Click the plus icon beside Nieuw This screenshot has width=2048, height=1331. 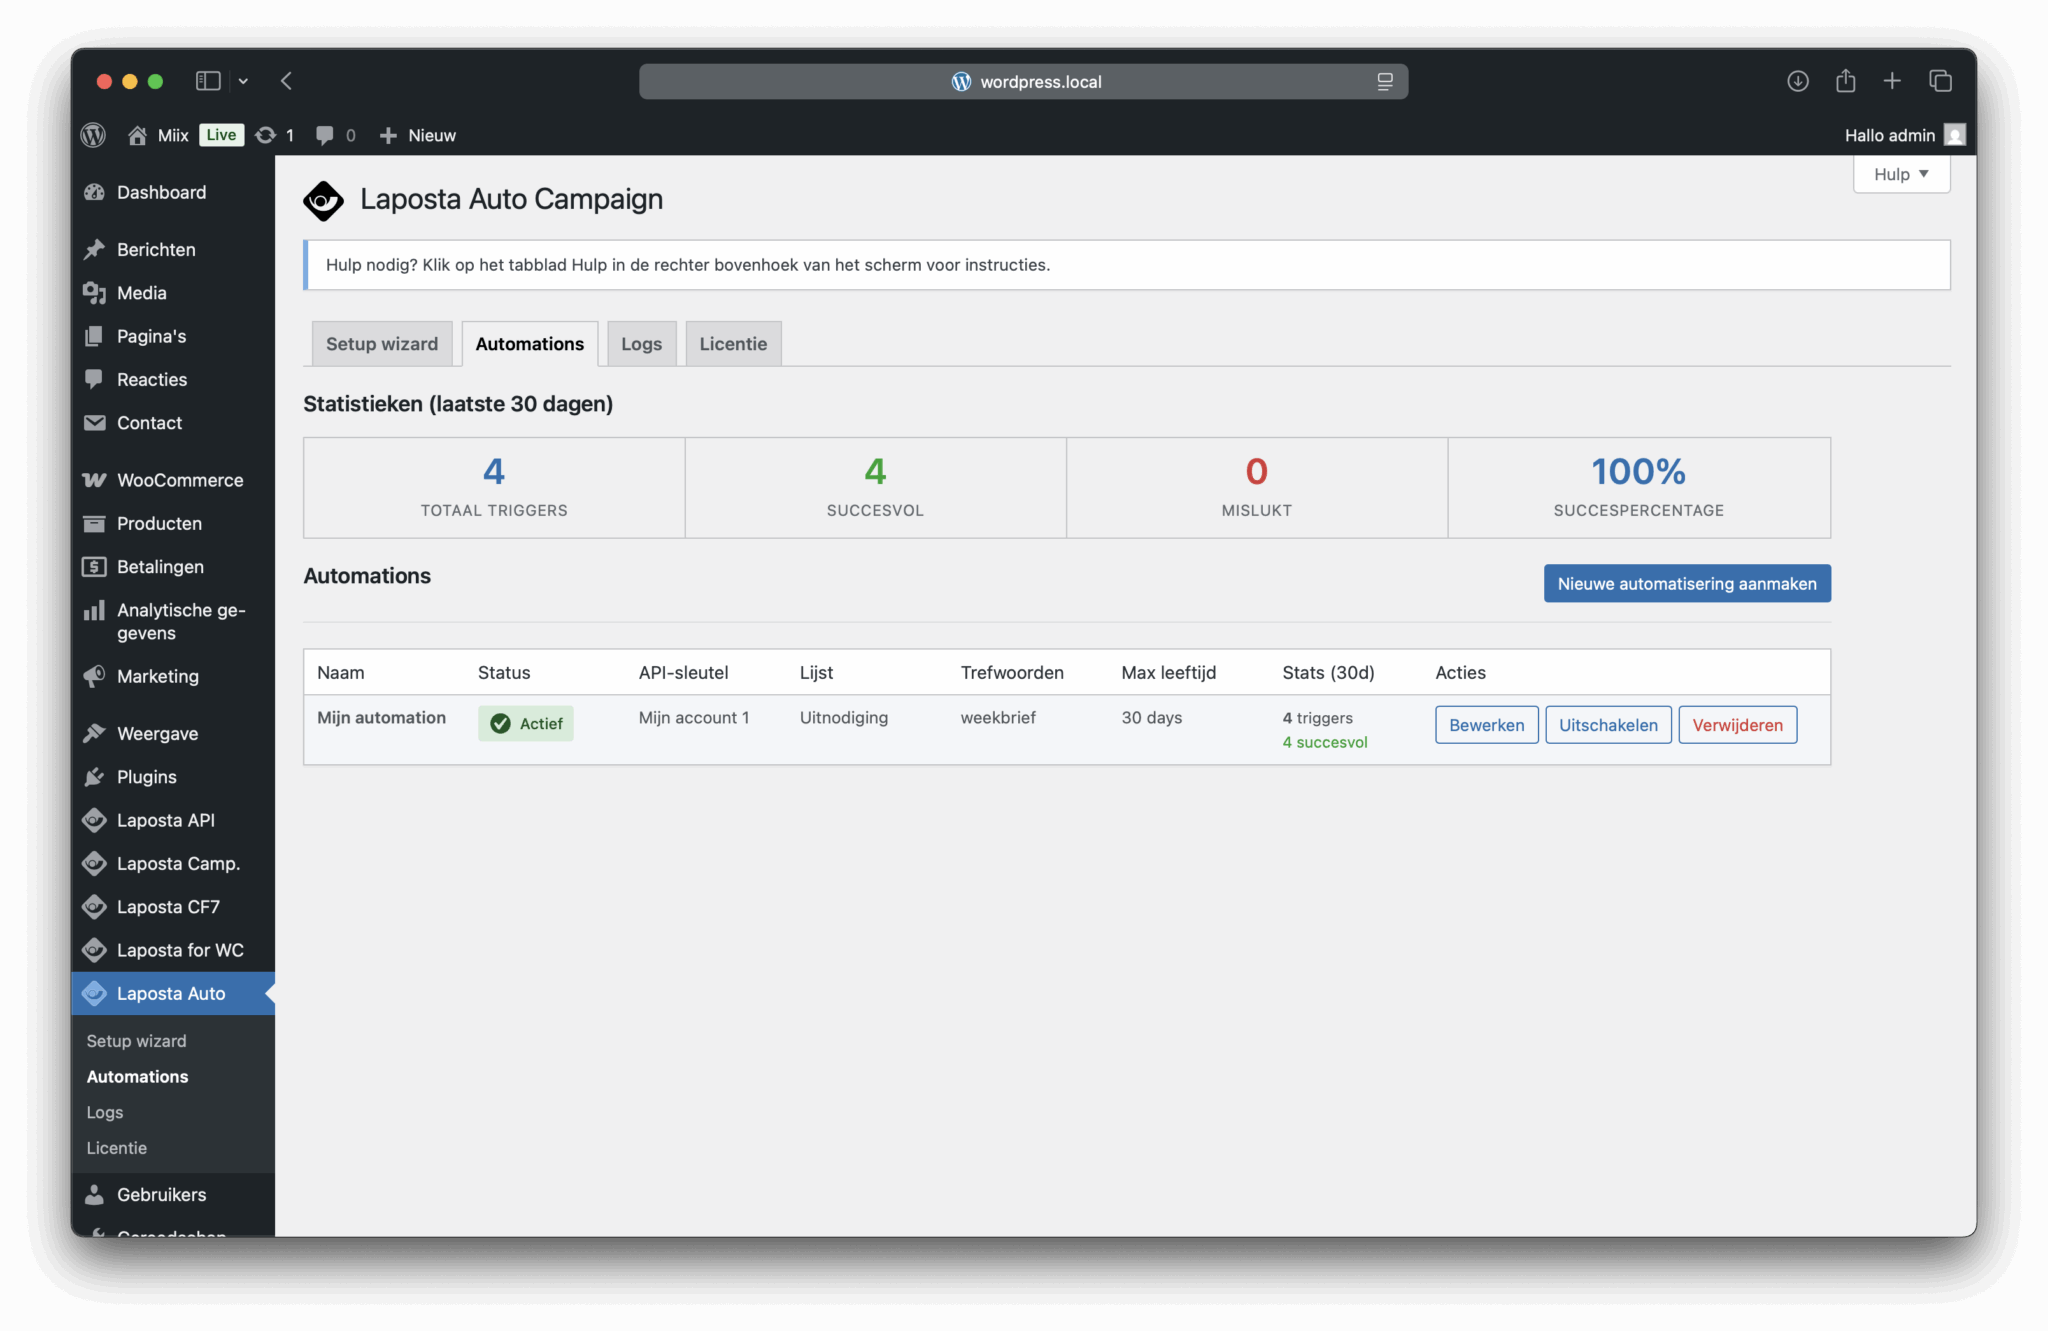388,135
